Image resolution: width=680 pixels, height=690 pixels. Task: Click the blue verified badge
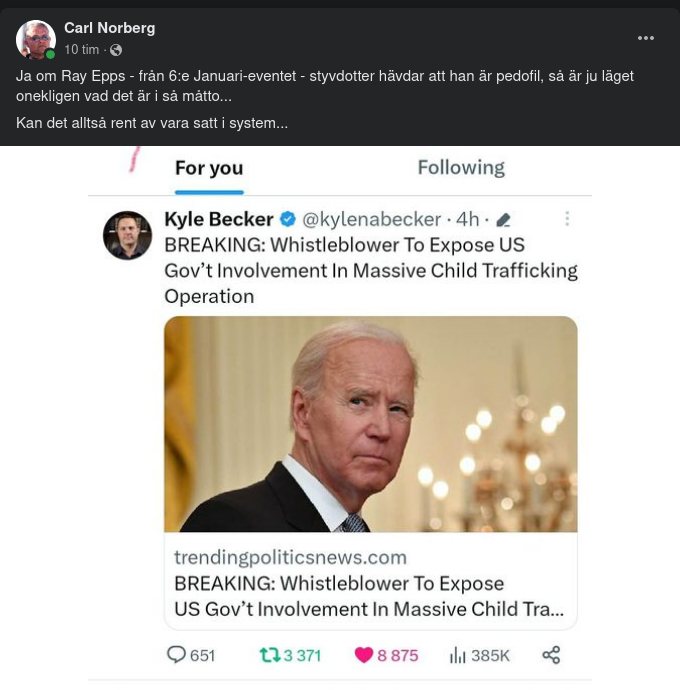coord(287,219)
